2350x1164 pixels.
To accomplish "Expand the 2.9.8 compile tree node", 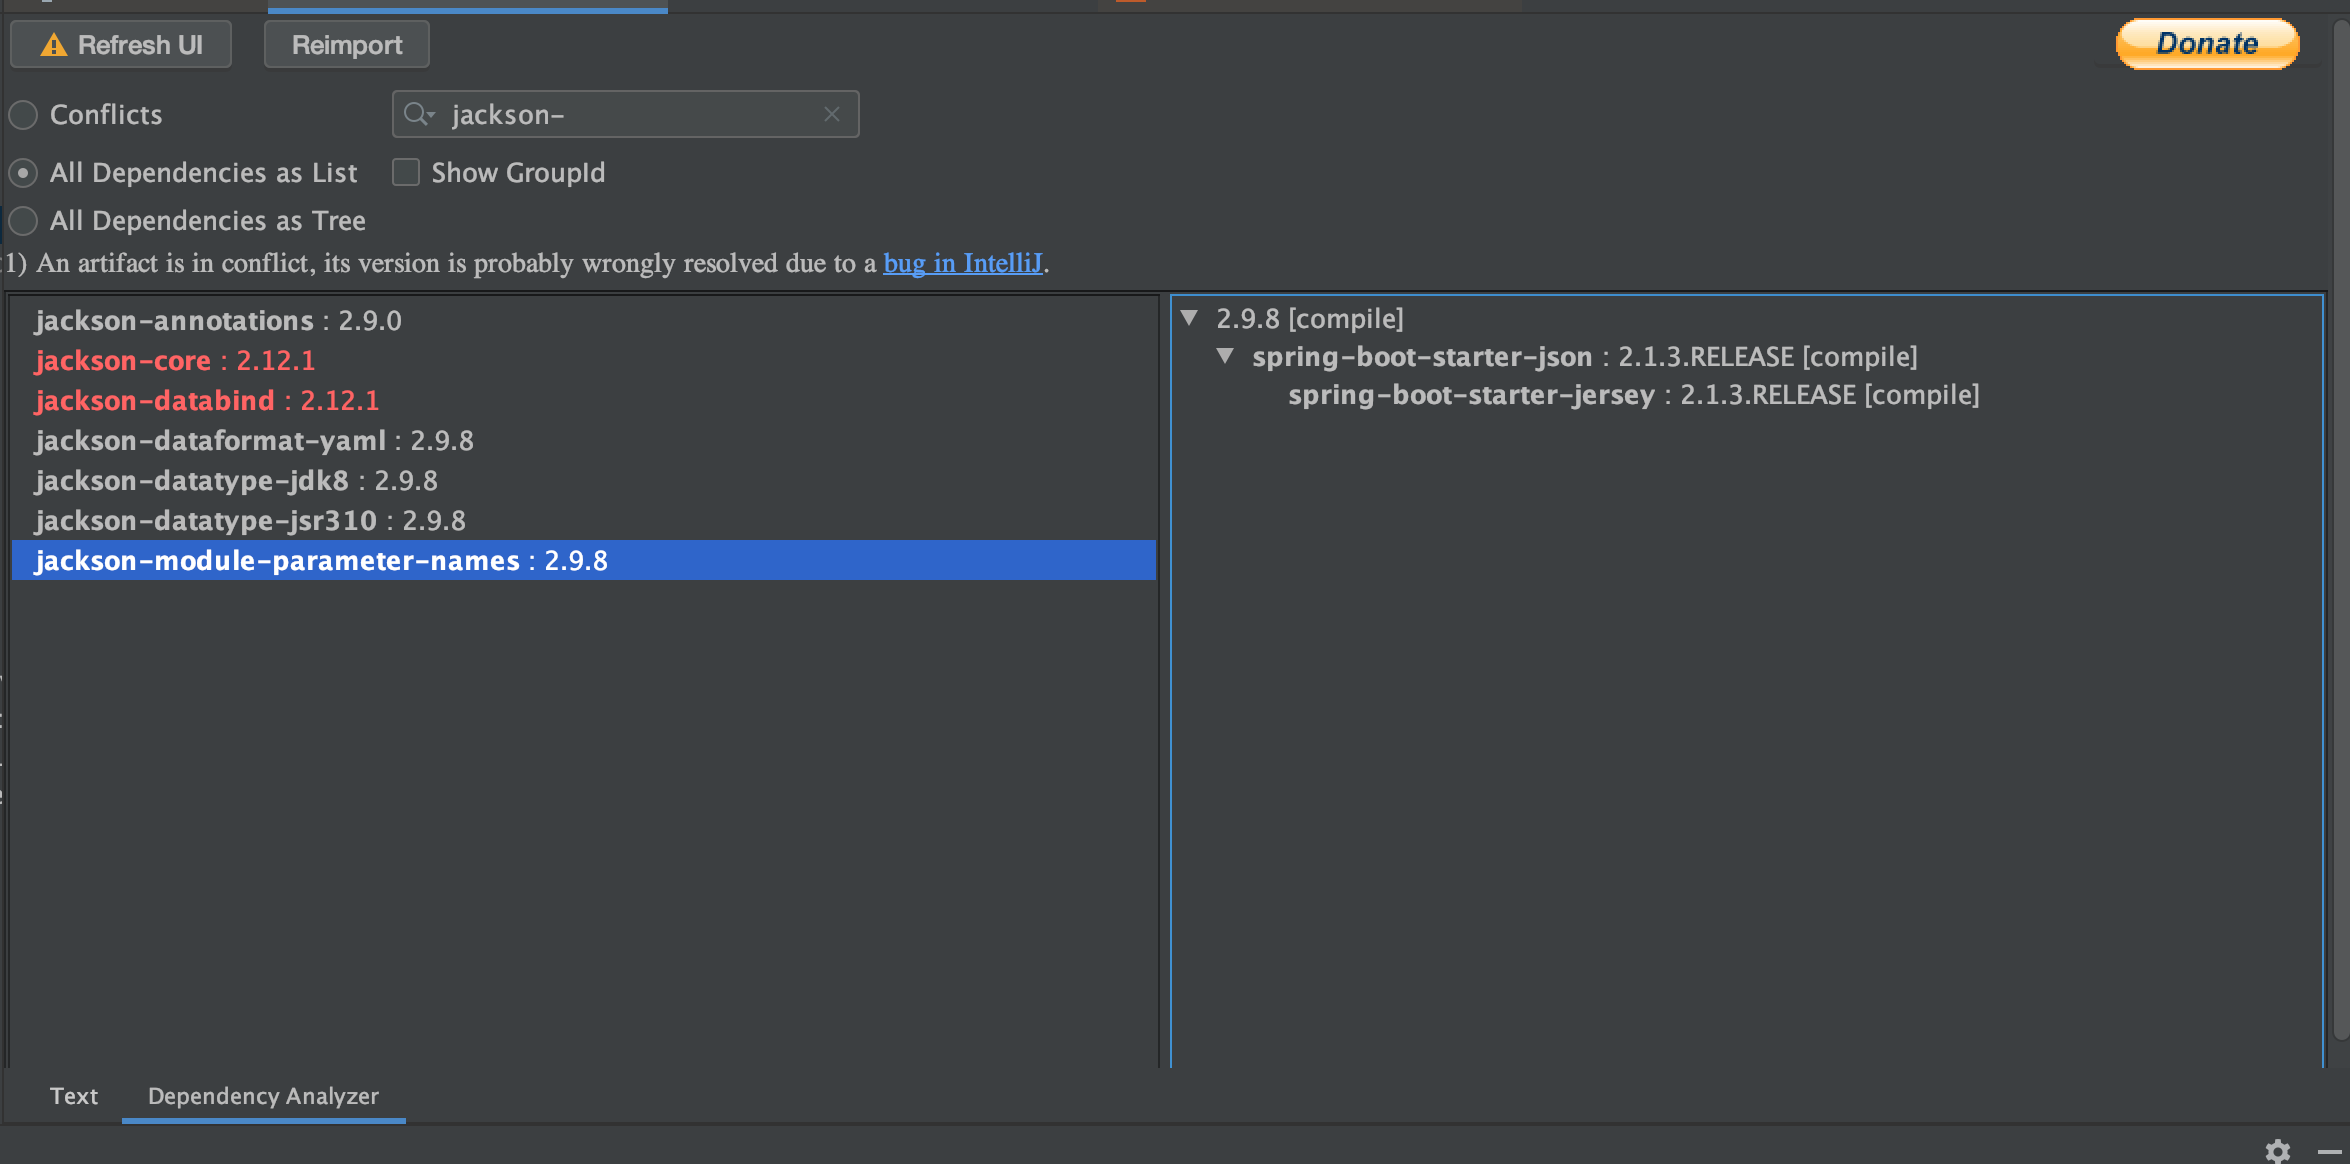I will [1190, 318].
